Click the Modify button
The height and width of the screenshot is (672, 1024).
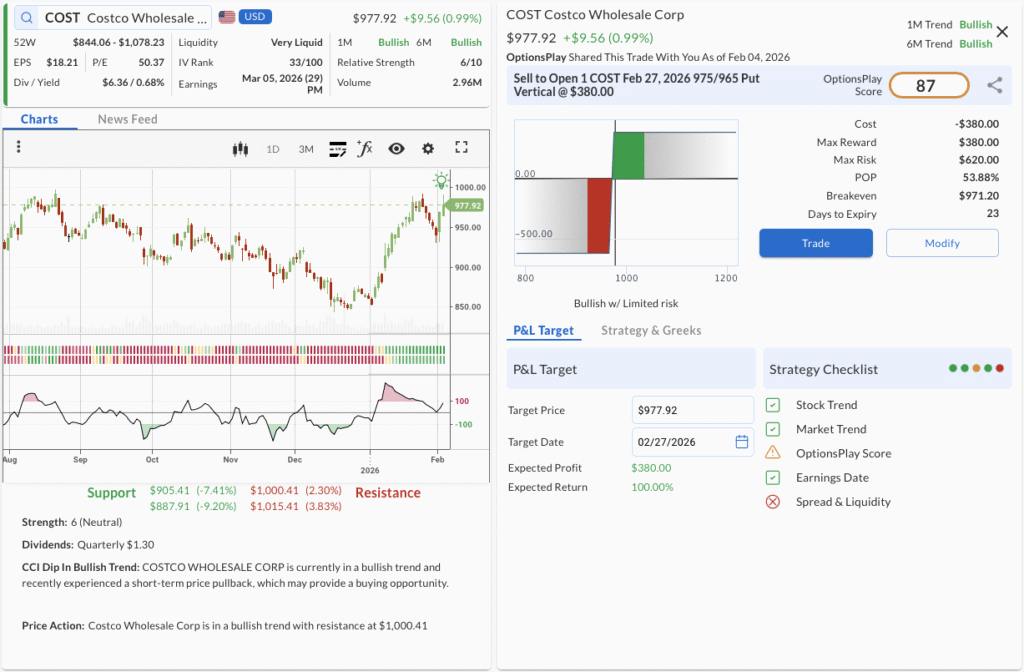(941, 243)
